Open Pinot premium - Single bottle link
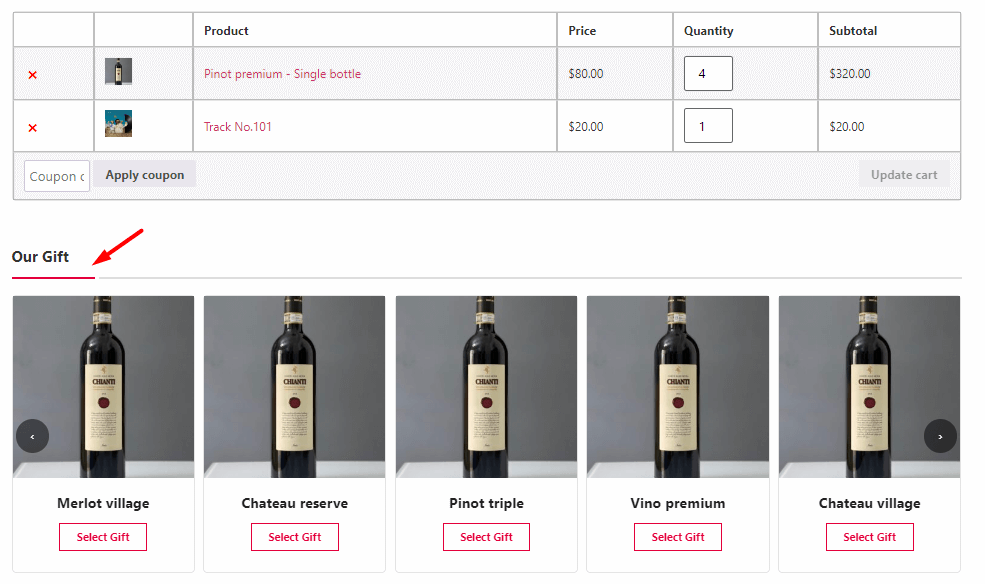Image resolution: width=985 pixels, height=584 pixels. [282, 73]
